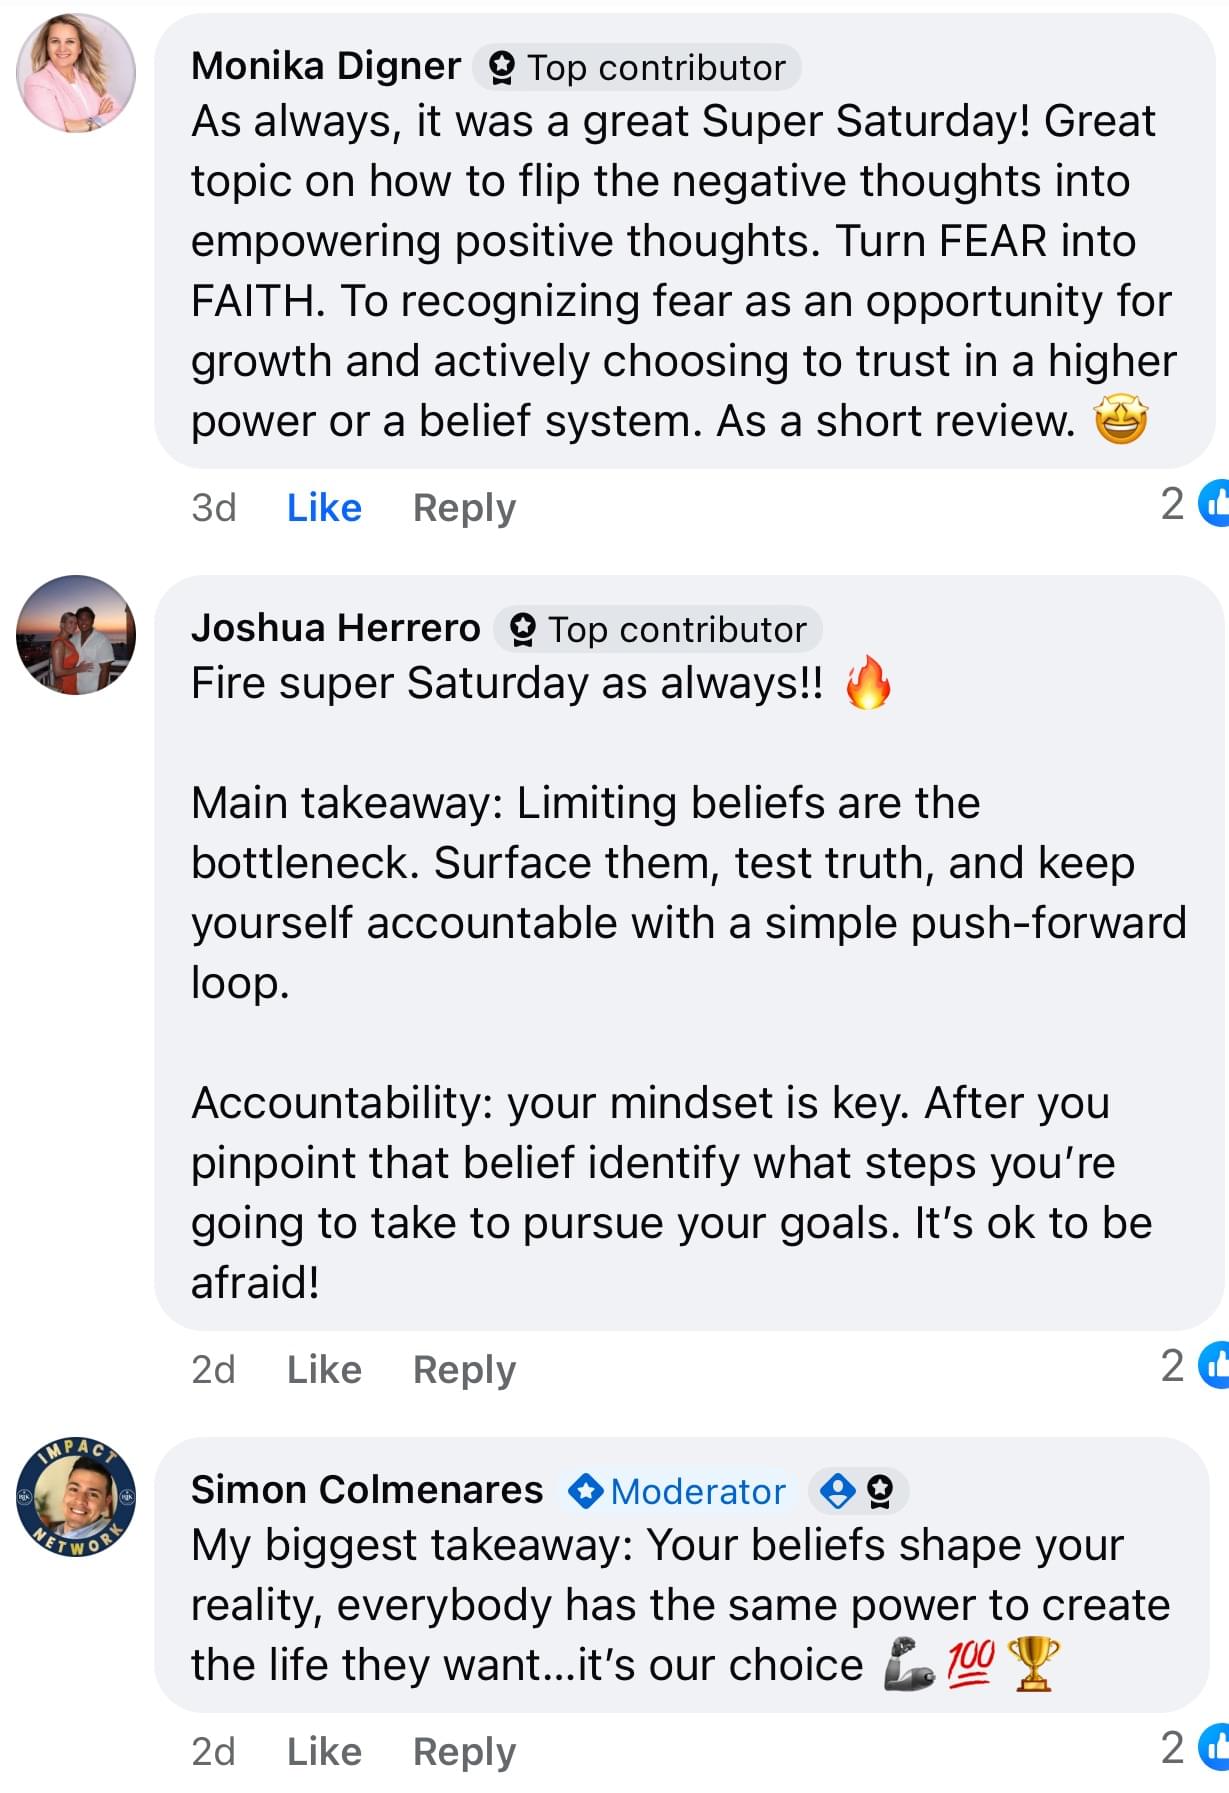Image resolution: width=1229 pixels, height=1793 pixels.
Task: Open Joshua Herrero's profile picture
Action: (x=76, y=635)
